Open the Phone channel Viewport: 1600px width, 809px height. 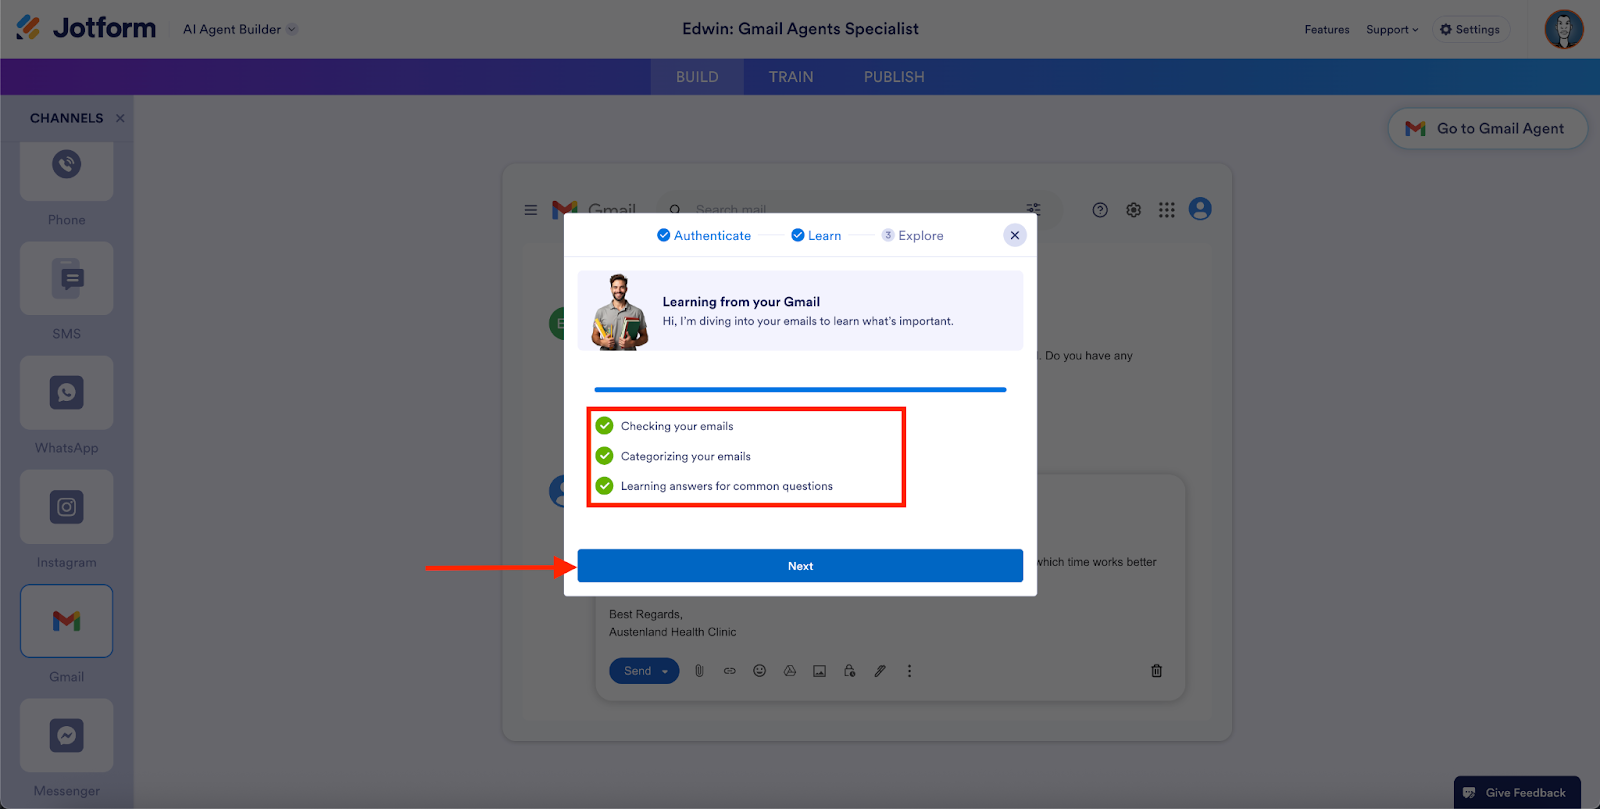[x=67, y=171]
